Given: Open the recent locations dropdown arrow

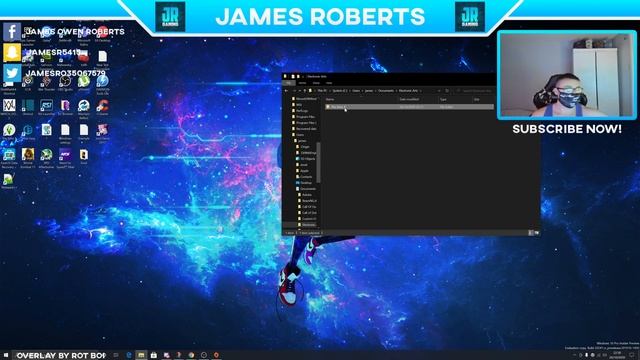Looking at the screenshot, I should click(x=300, y=91).
